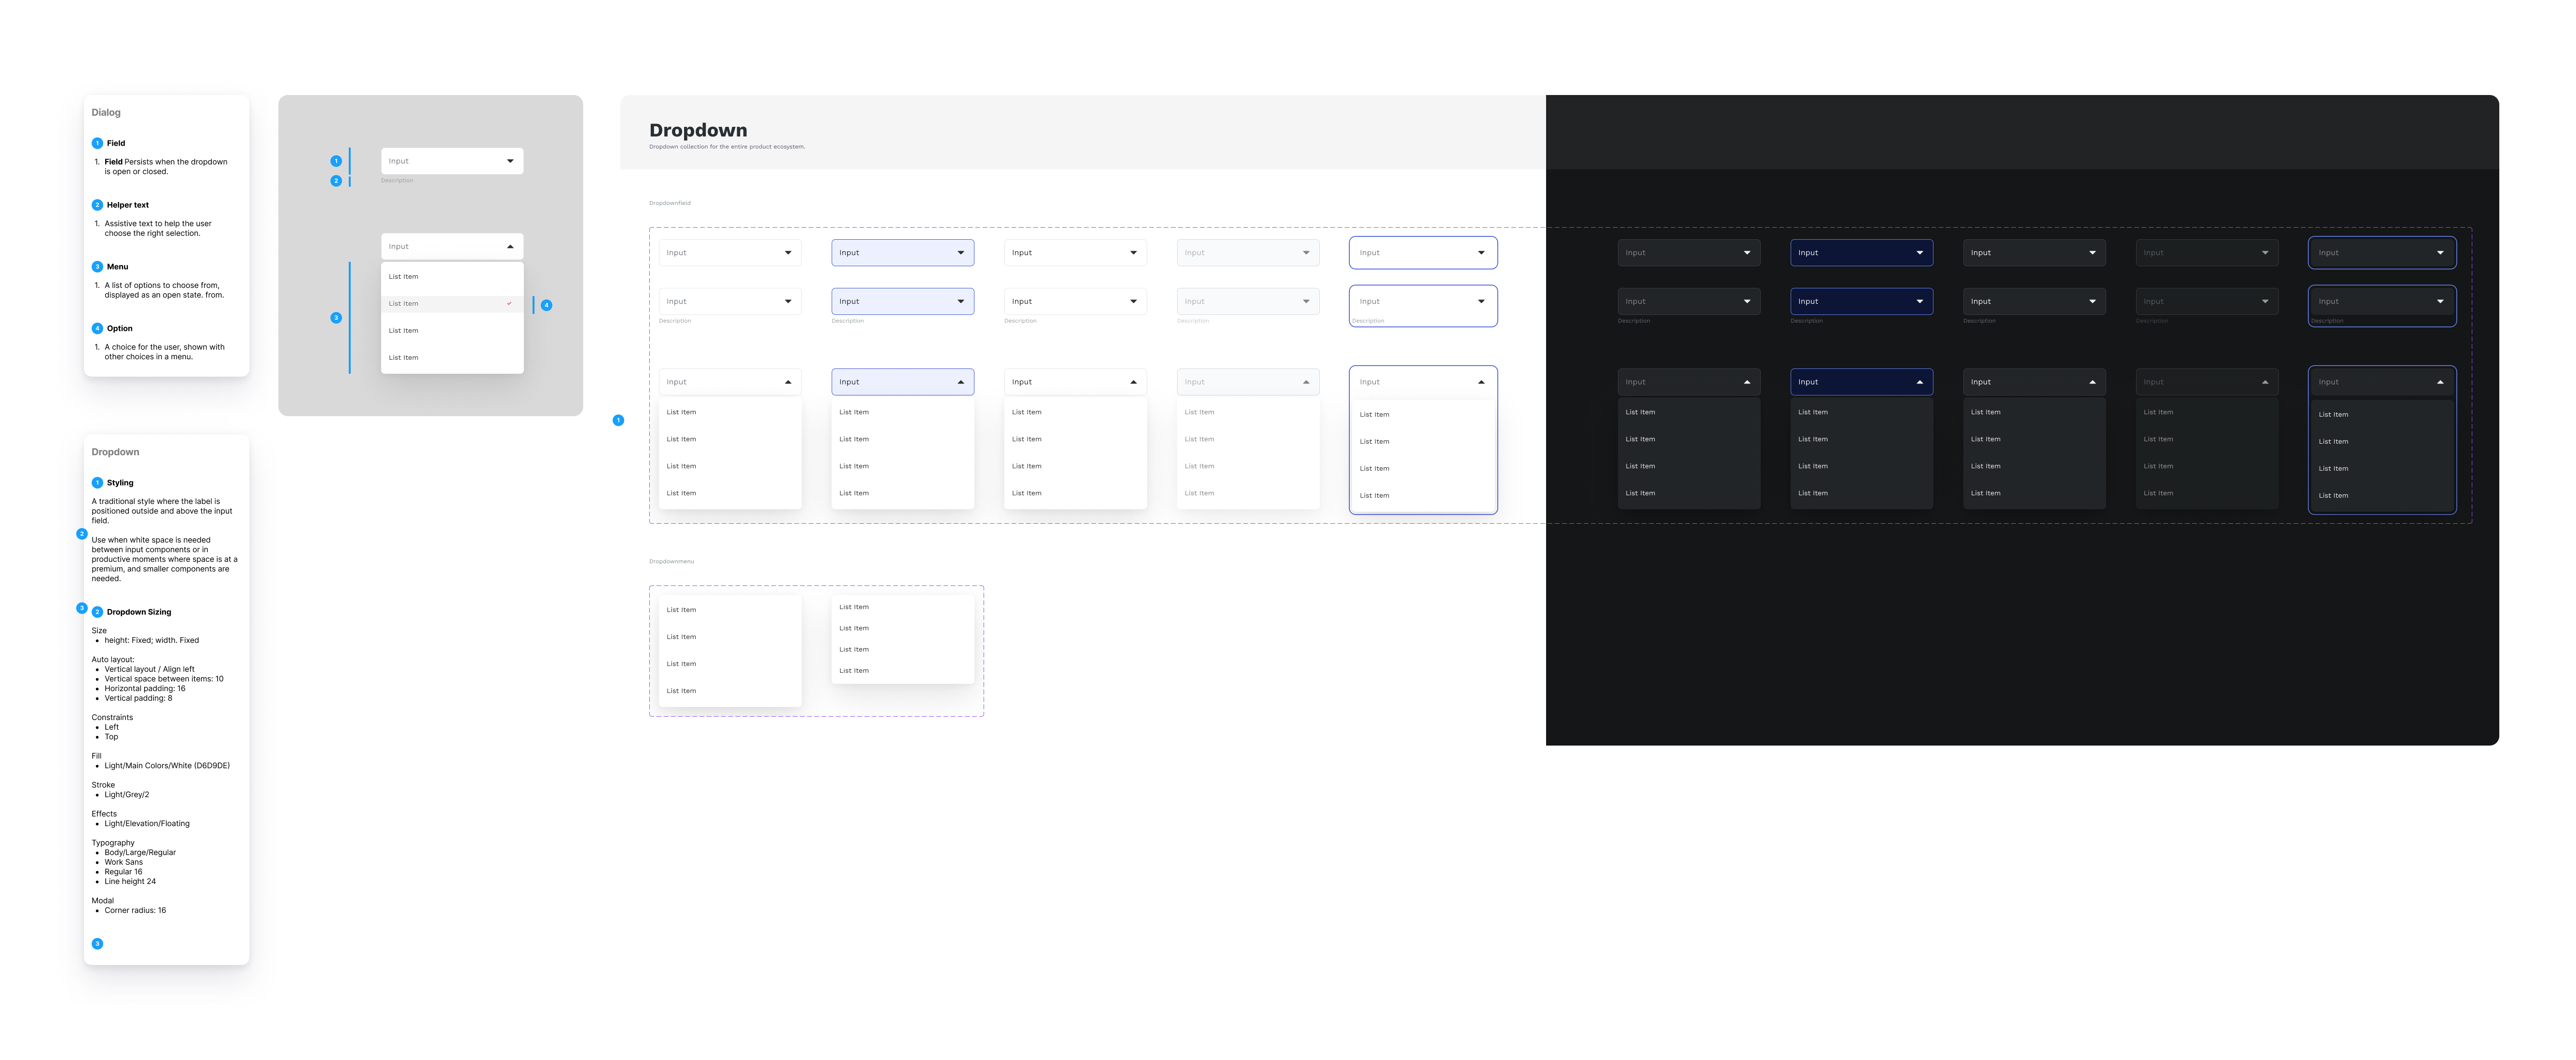Click caret of light disabled dropdown with Description
2576x1060 pixels.
(x=1306, y=301)
